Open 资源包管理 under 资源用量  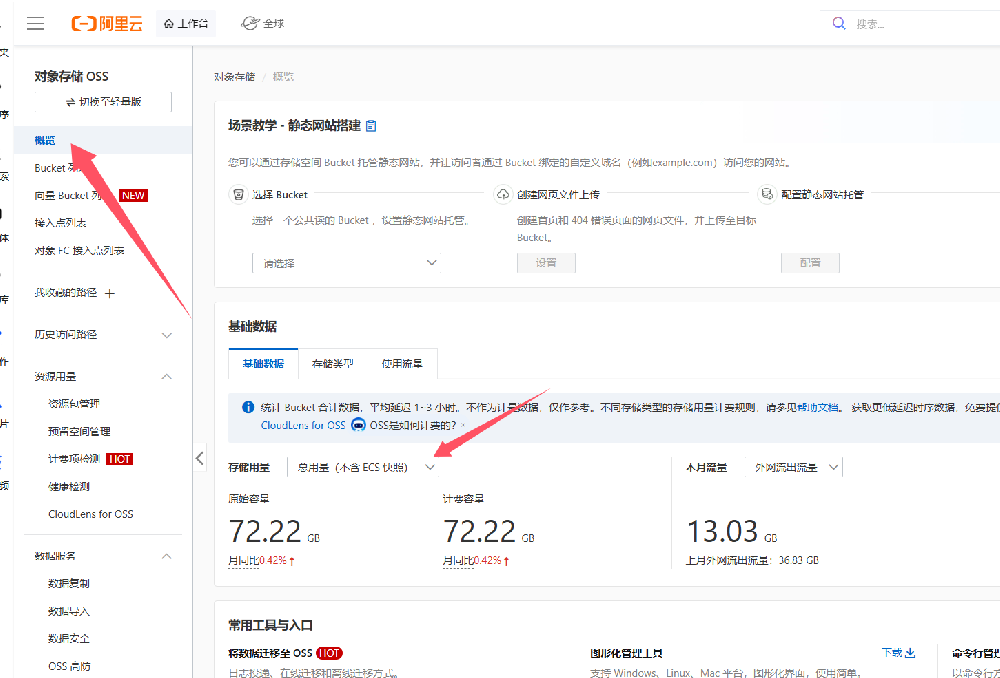(73, 404)
